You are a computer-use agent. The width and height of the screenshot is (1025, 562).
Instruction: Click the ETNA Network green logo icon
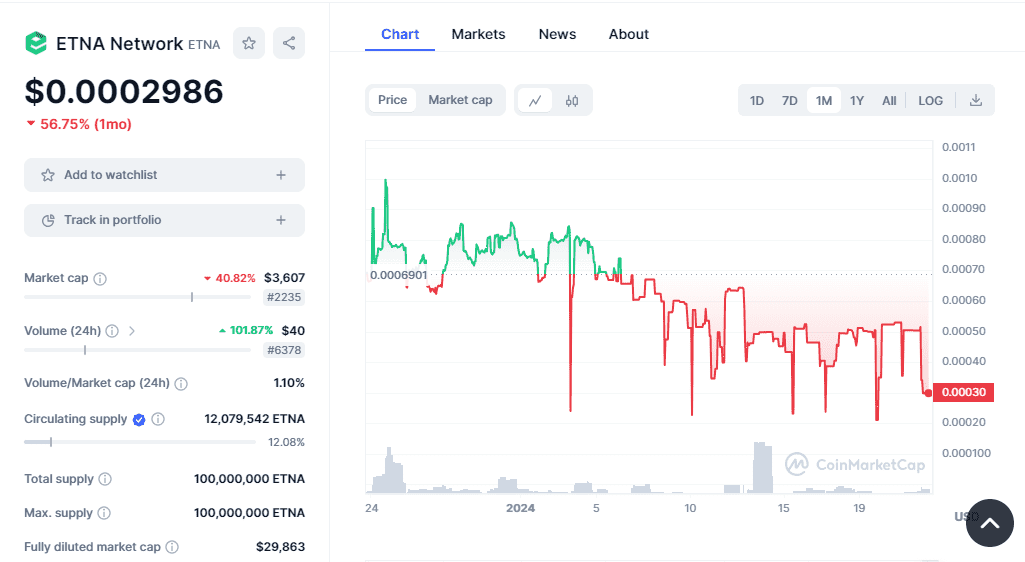click(36, 43)
